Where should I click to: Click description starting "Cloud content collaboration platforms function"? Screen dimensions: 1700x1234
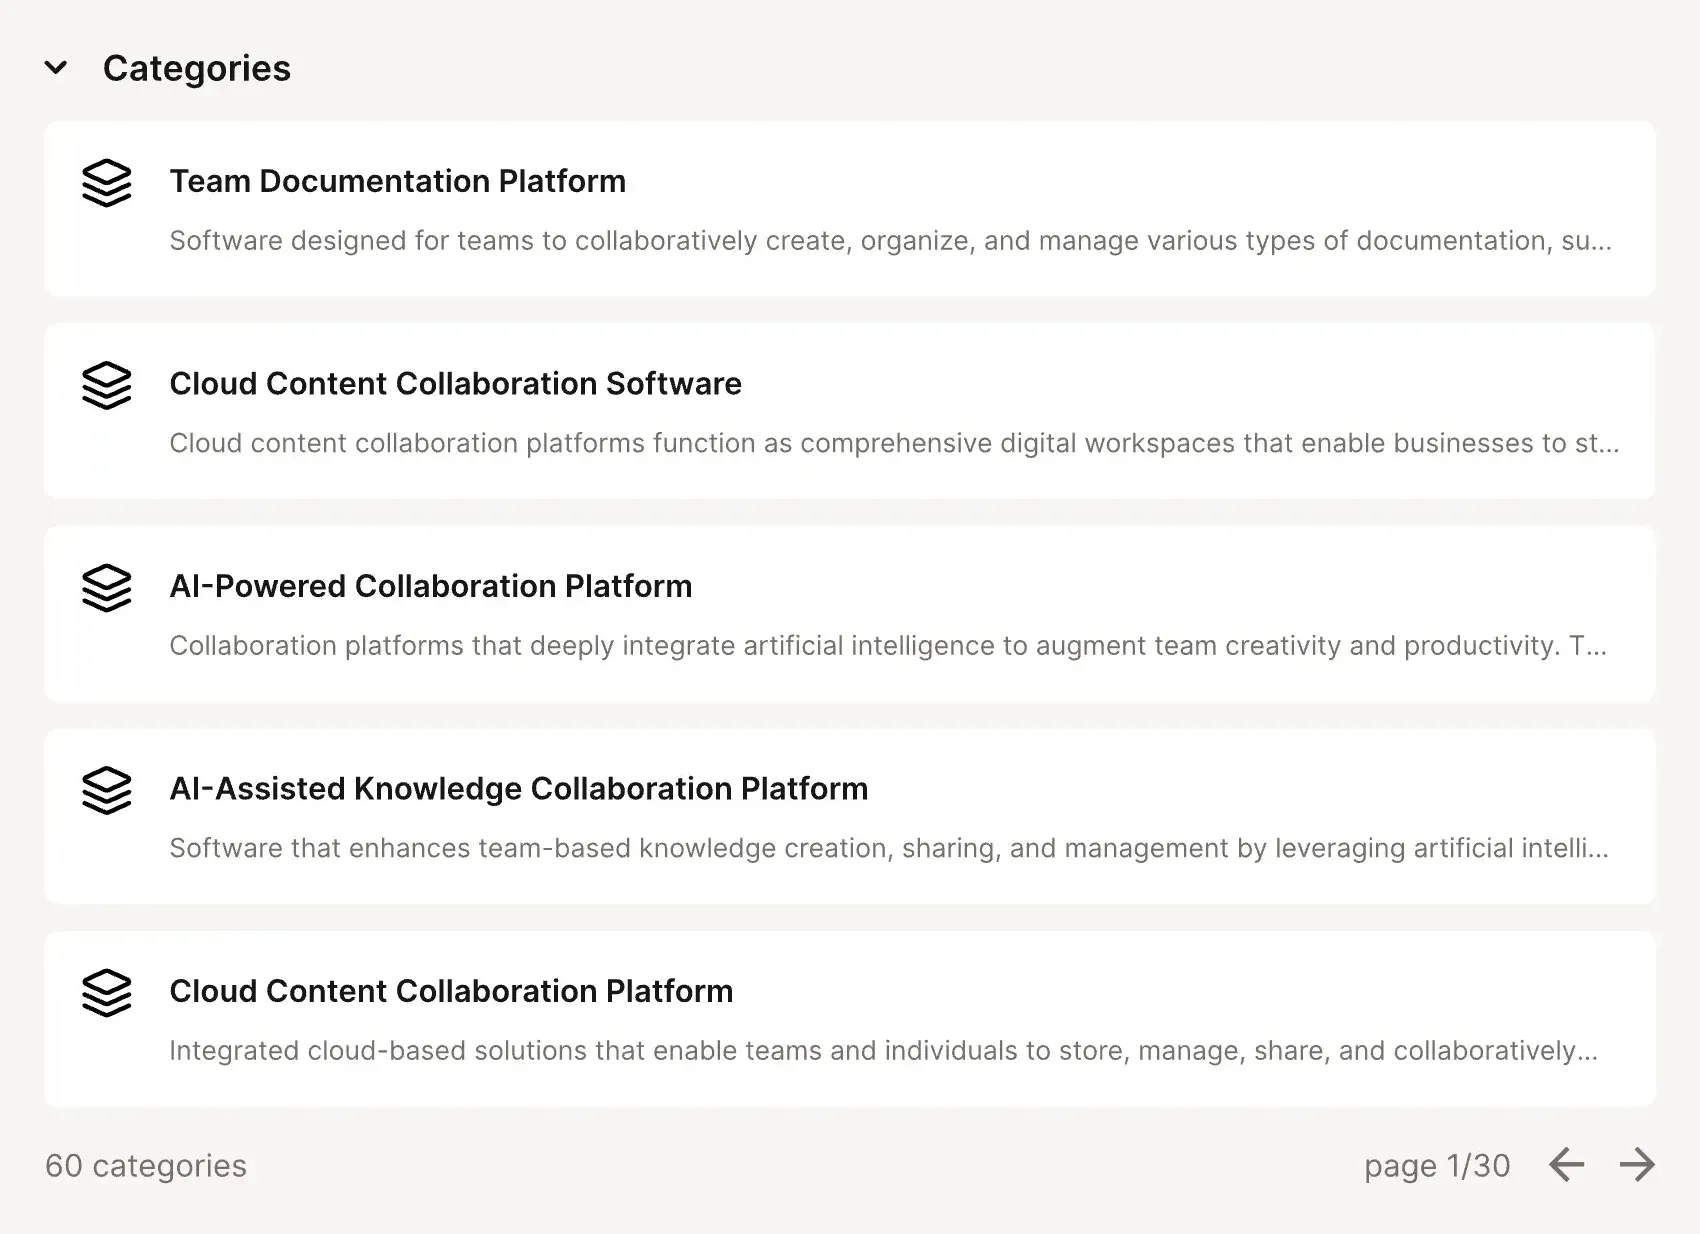893,444
